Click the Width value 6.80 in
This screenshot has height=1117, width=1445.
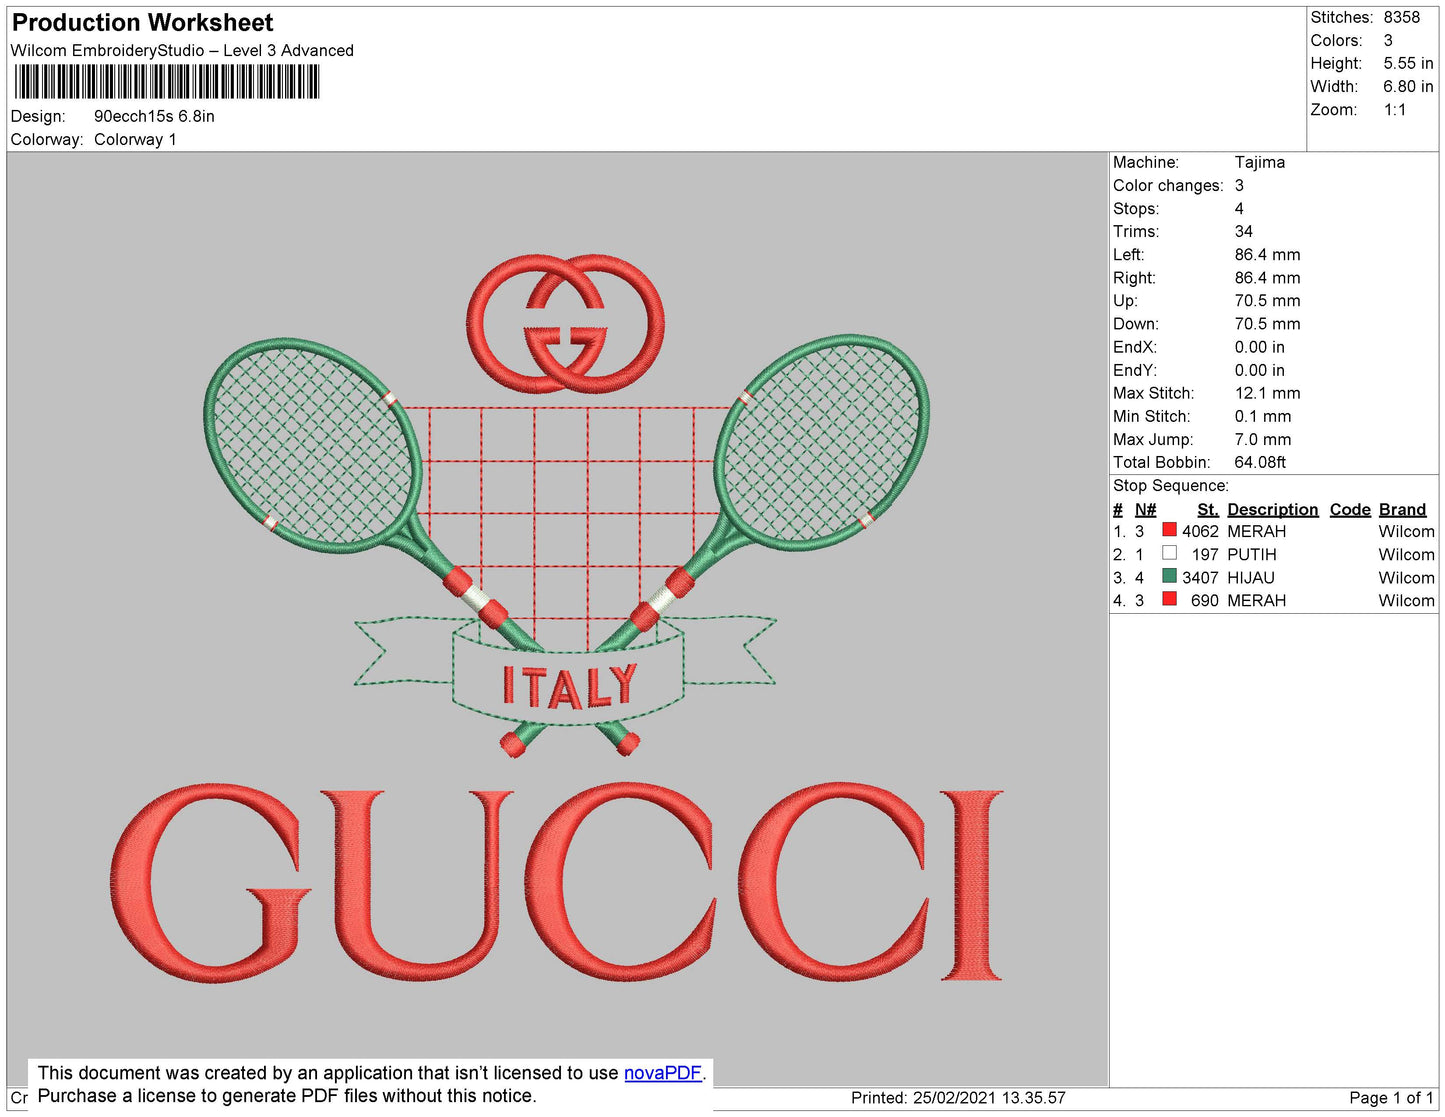1408,86
